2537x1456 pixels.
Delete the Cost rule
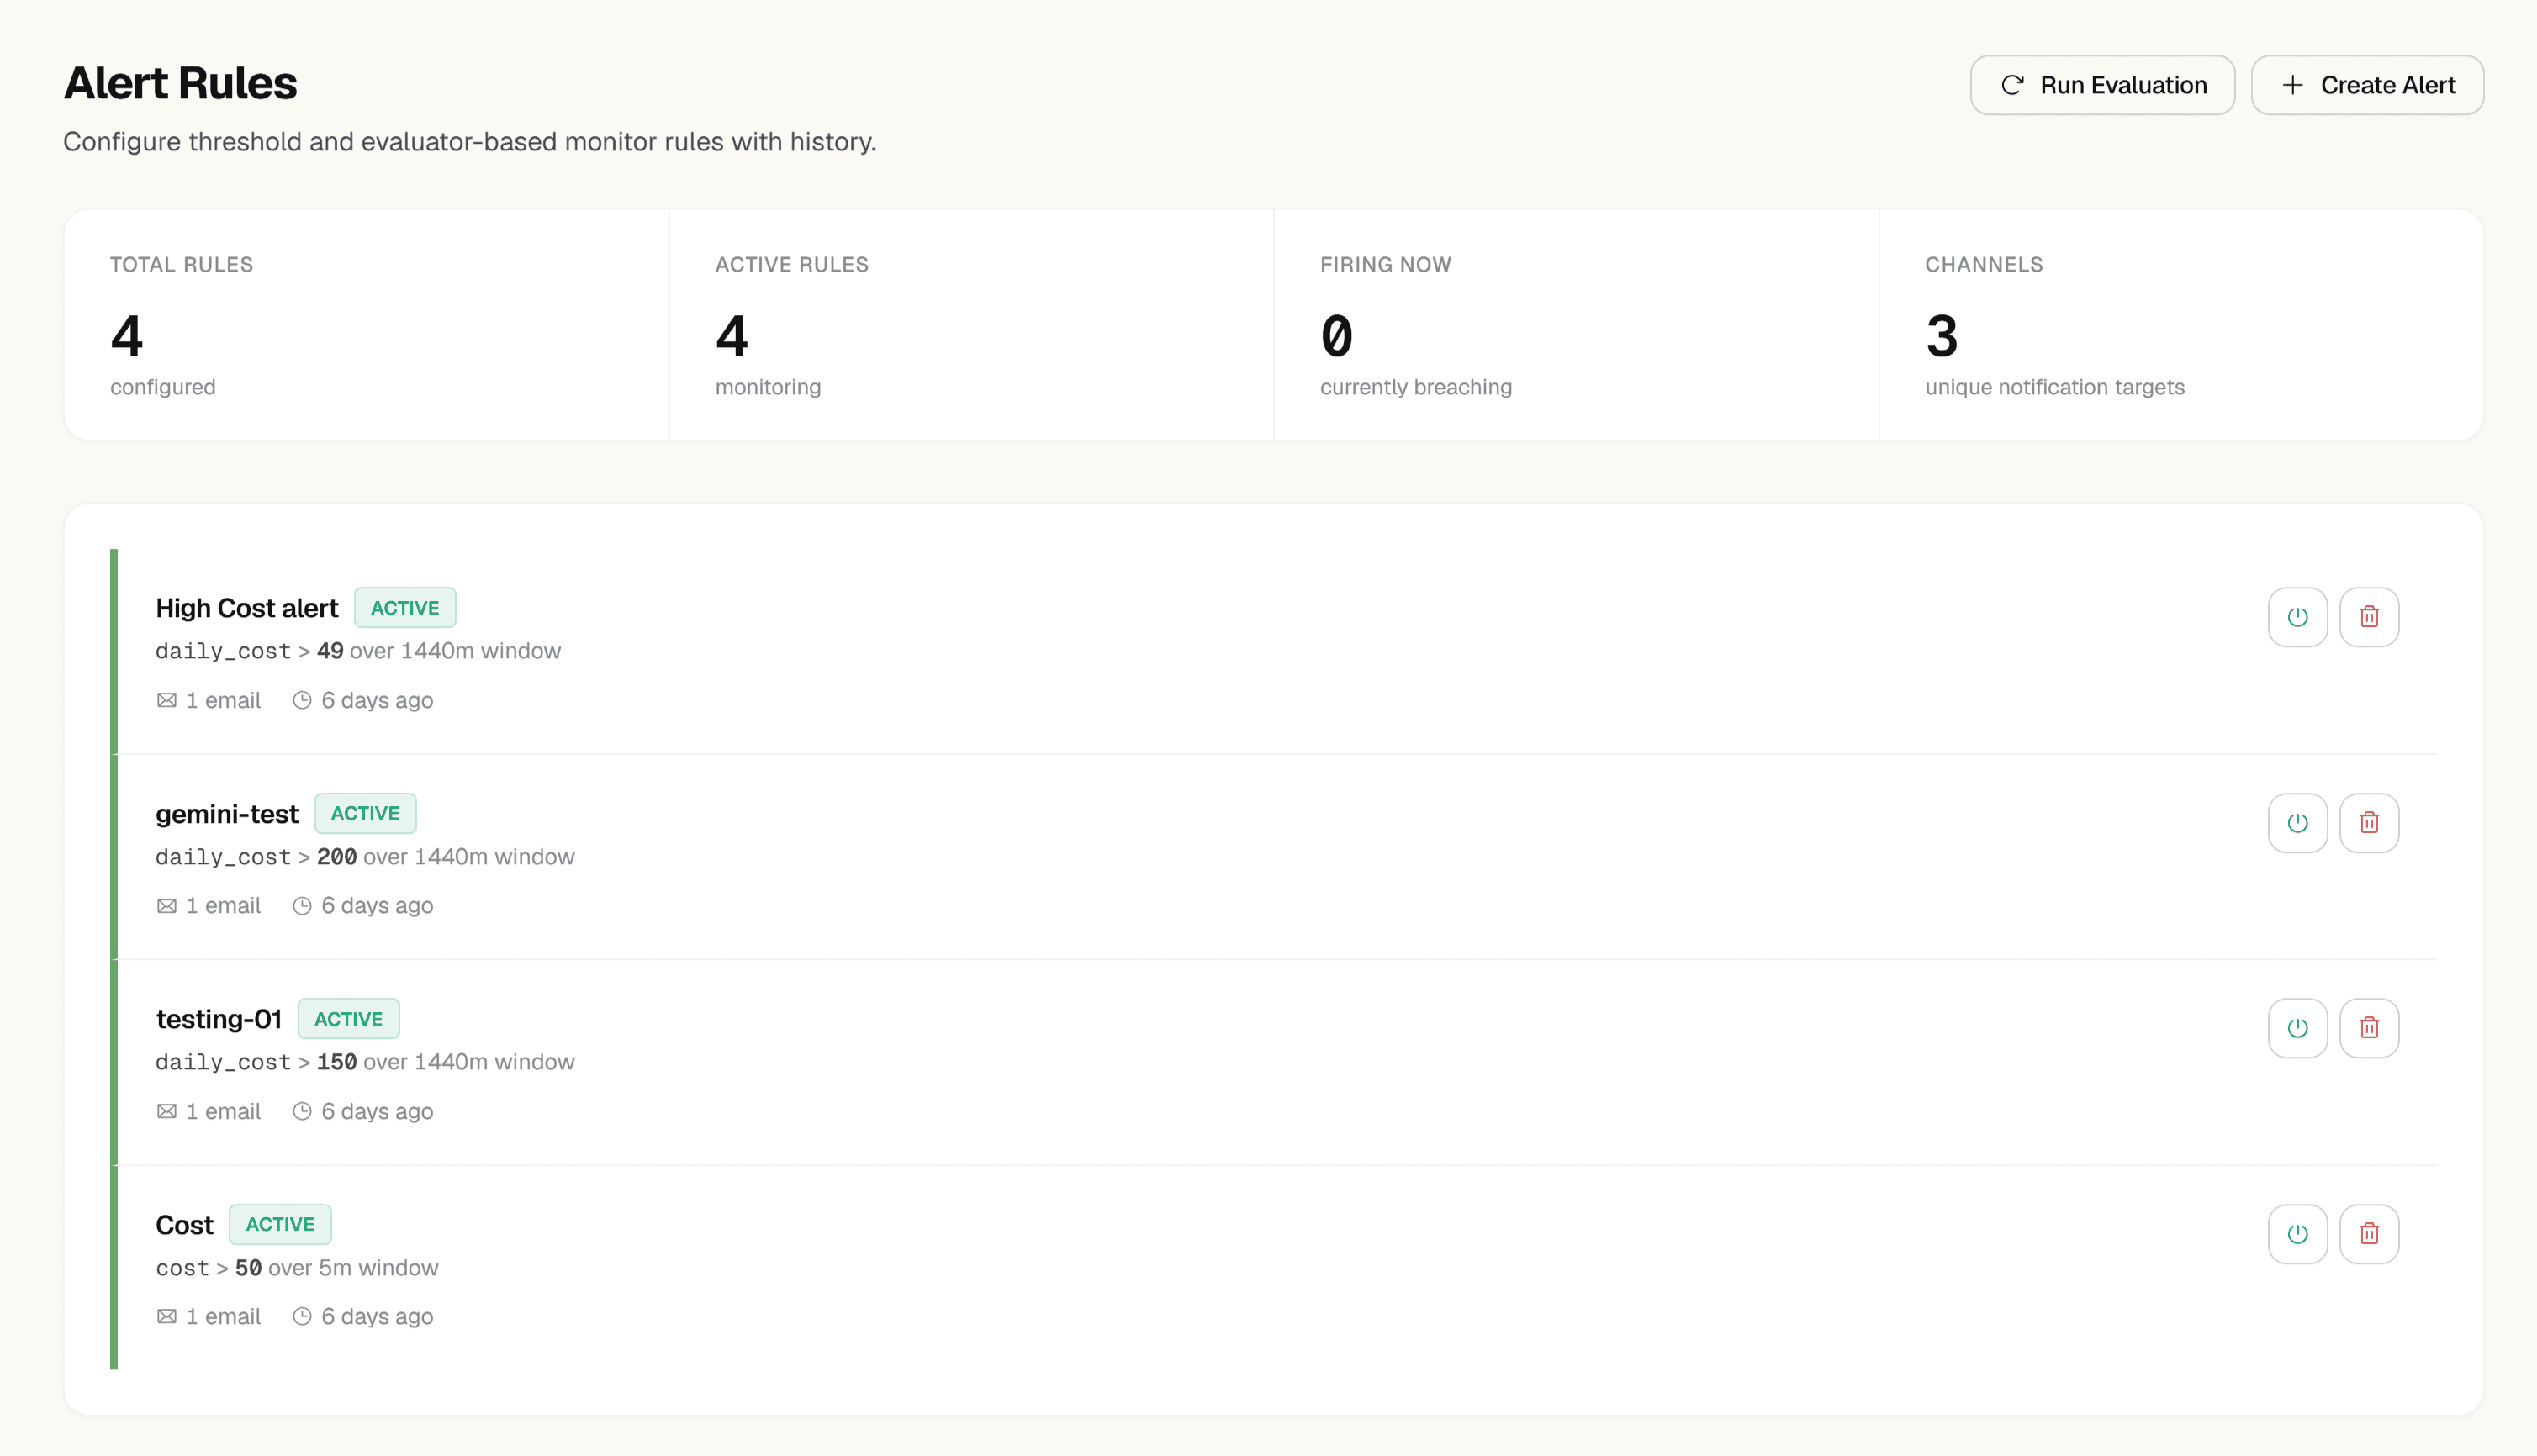pyautogui.click(x=2369, y=1234)
